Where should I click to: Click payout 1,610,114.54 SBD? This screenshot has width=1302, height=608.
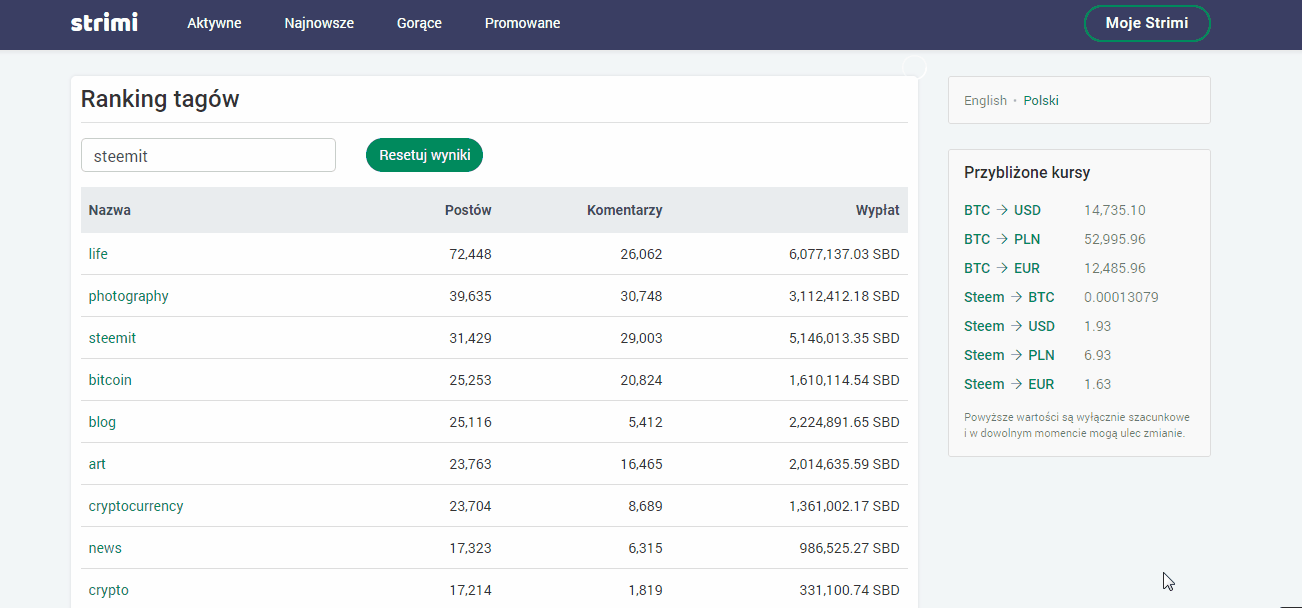tap(844, 380)
